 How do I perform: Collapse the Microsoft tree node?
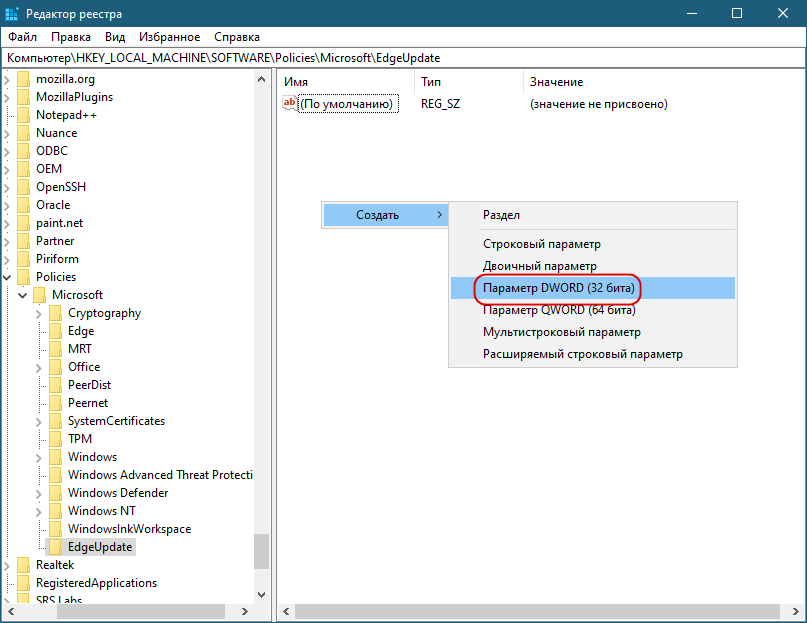click(23, 296)
